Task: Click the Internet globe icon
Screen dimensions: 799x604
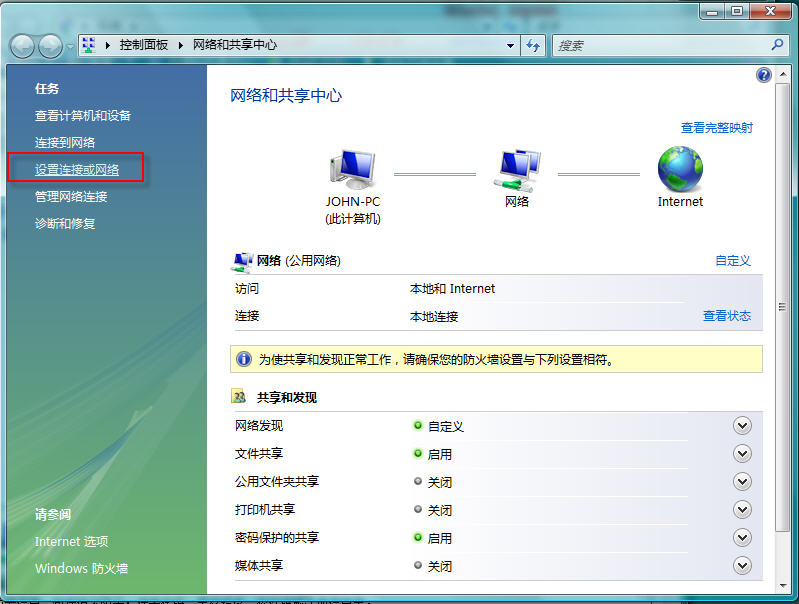Action: pos(680,169)
